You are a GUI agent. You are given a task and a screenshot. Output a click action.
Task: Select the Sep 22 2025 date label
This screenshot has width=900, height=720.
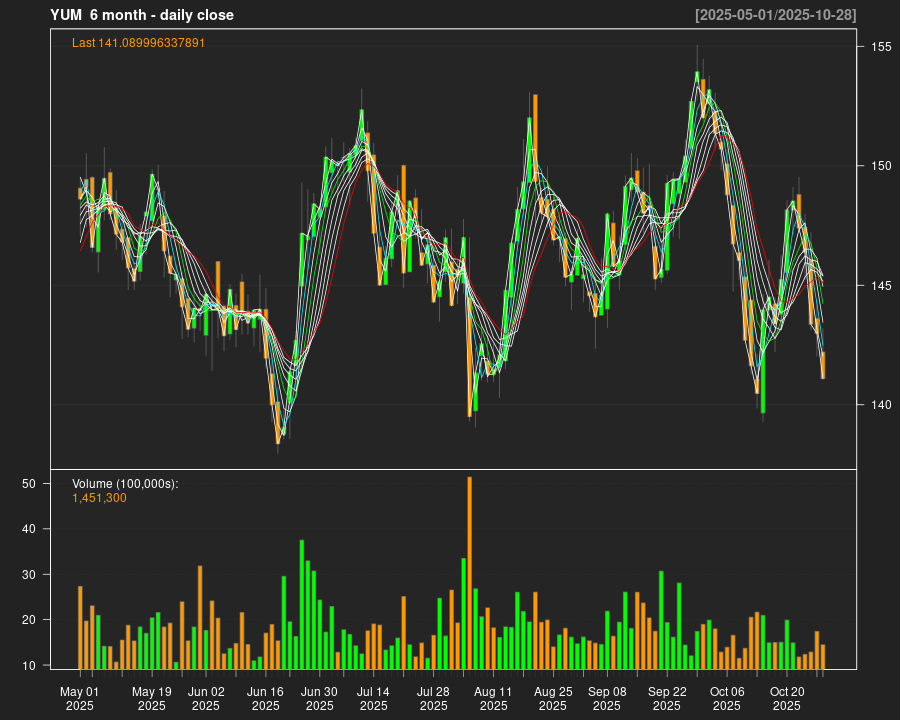[667, 698]
